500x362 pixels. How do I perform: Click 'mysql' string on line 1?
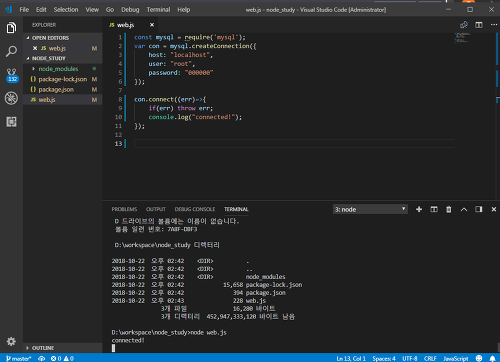pos(226,37)
